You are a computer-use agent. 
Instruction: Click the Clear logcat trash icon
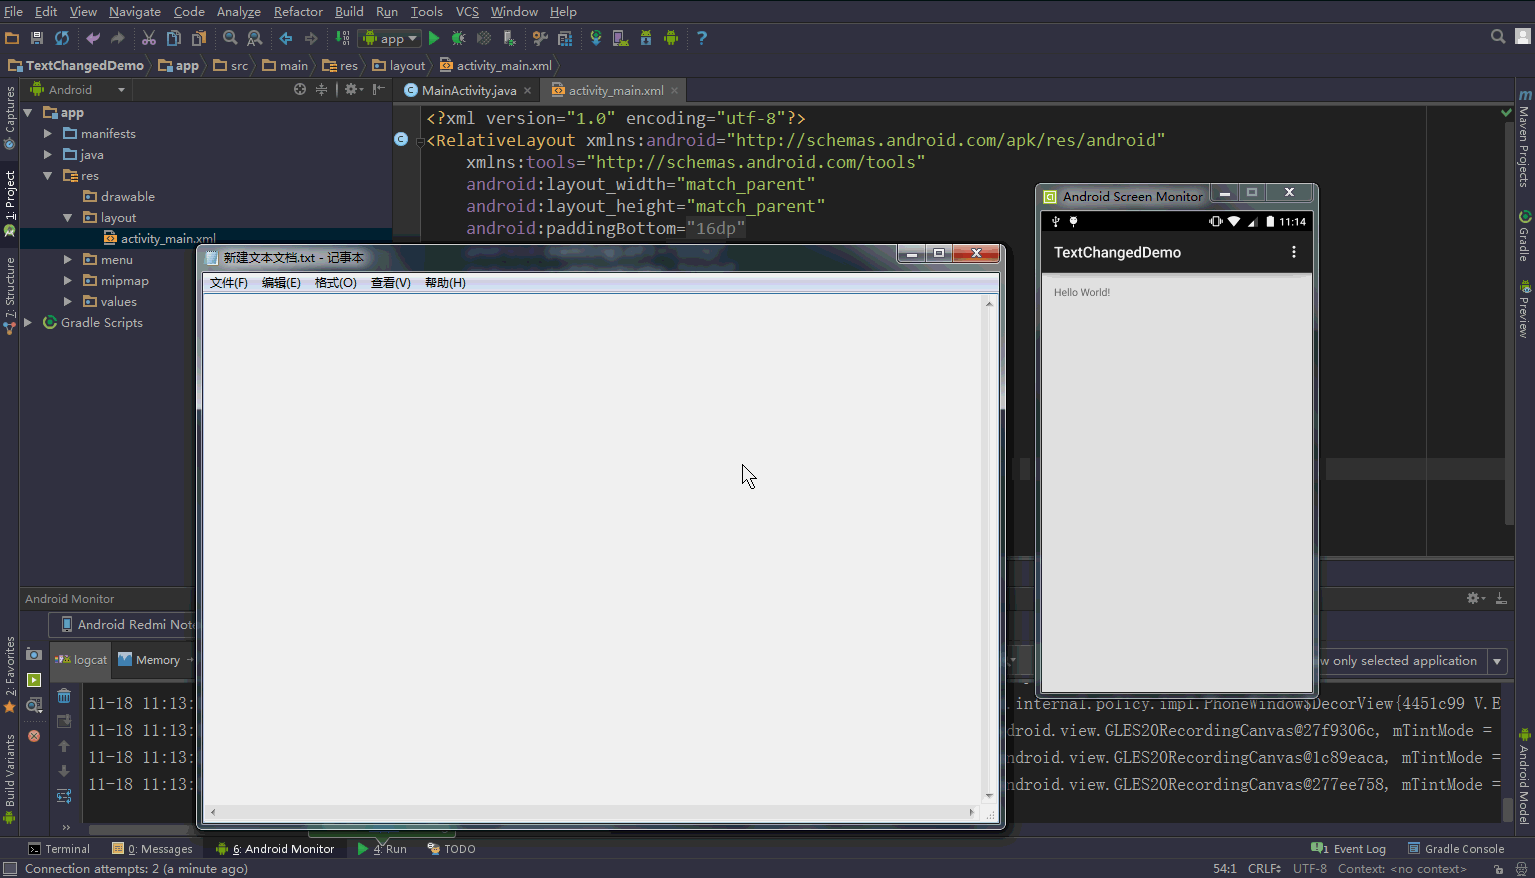64,695
